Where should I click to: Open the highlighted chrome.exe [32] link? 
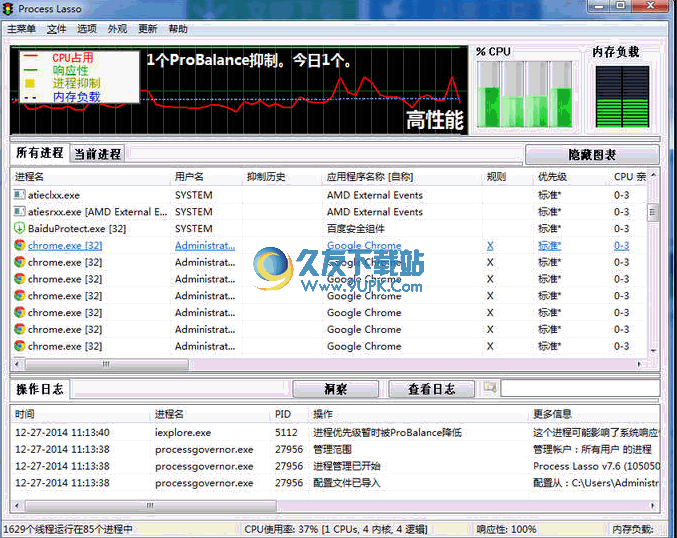click(65, 246)
